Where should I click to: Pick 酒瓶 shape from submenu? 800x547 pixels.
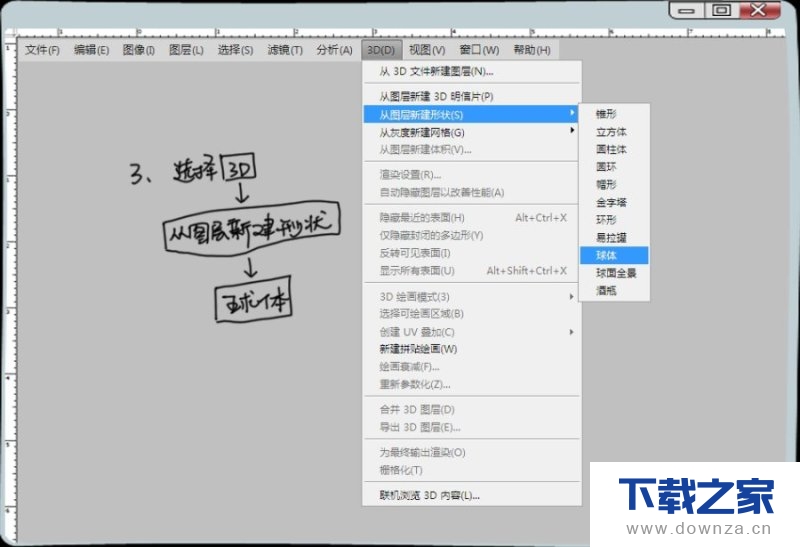pyautogui.click(x=614, y=291)
